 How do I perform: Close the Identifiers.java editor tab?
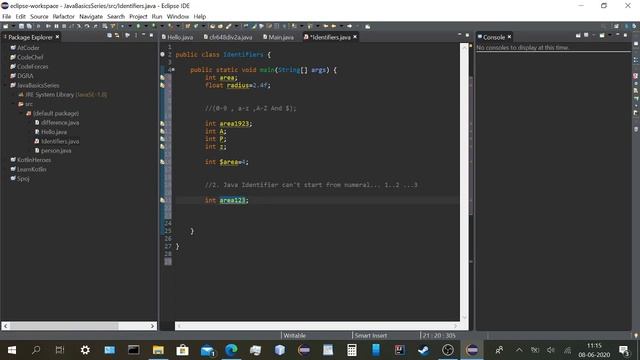point(355,37)
